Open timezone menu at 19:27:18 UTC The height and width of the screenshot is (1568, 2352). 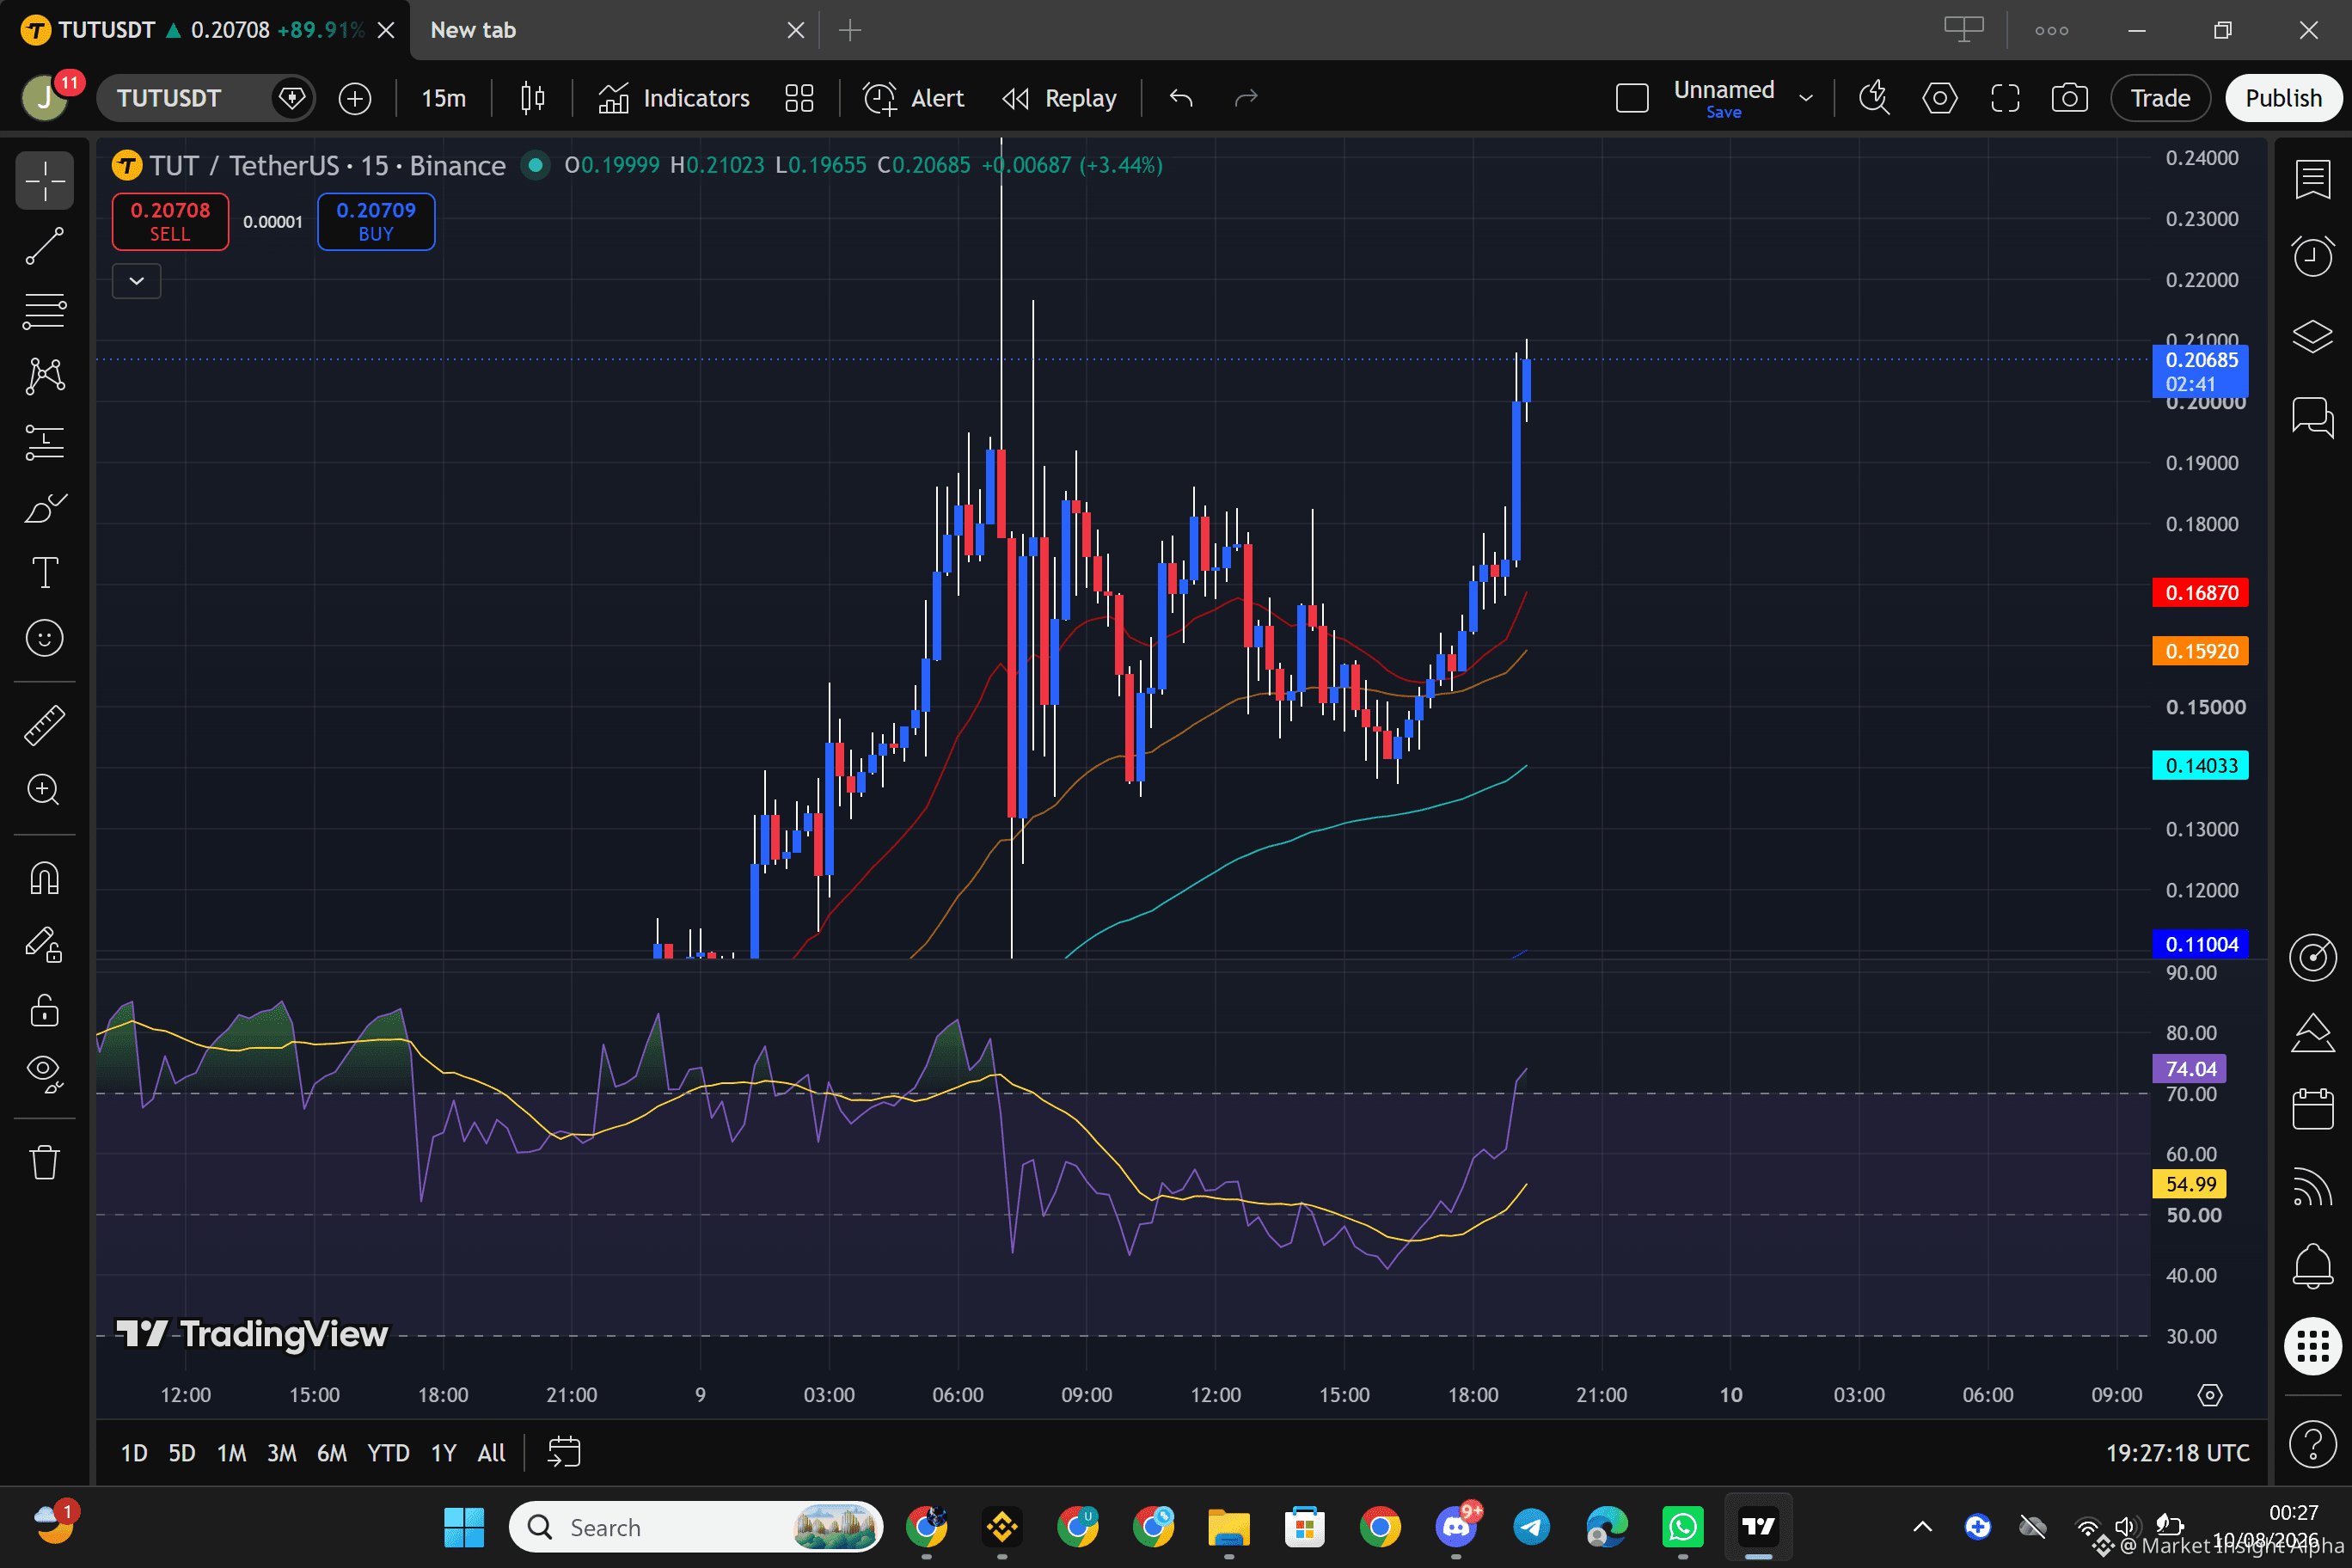tap(2177, 1453)
